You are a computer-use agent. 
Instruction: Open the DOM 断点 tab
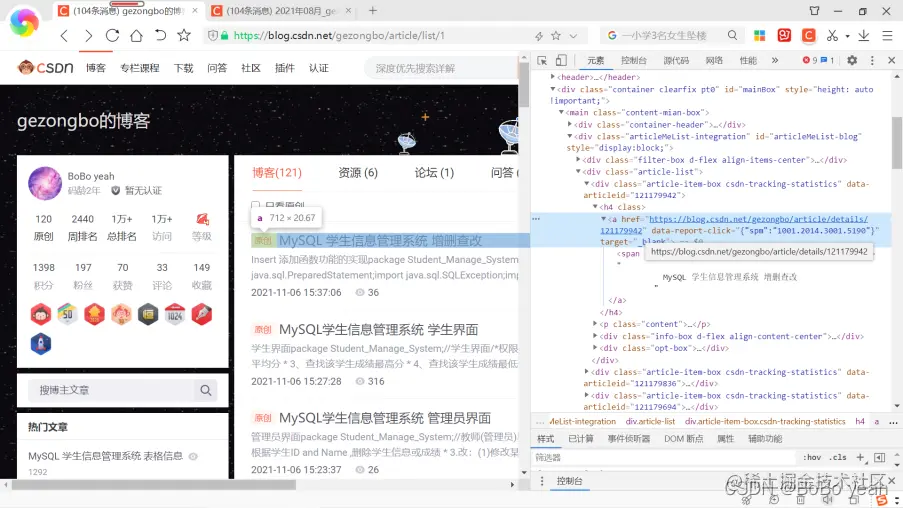[684, 439]
